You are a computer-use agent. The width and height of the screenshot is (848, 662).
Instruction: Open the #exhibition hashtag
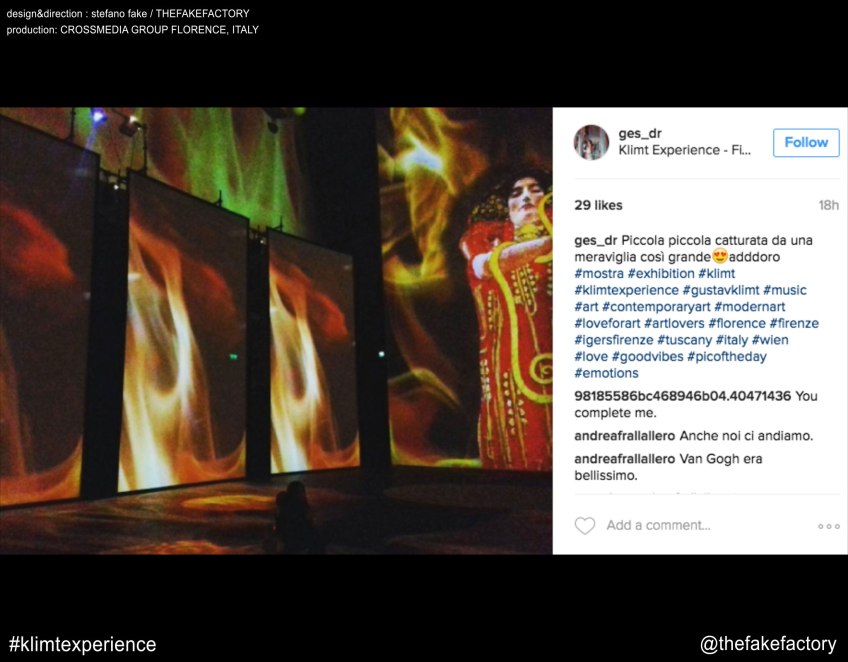click(661, 274)
